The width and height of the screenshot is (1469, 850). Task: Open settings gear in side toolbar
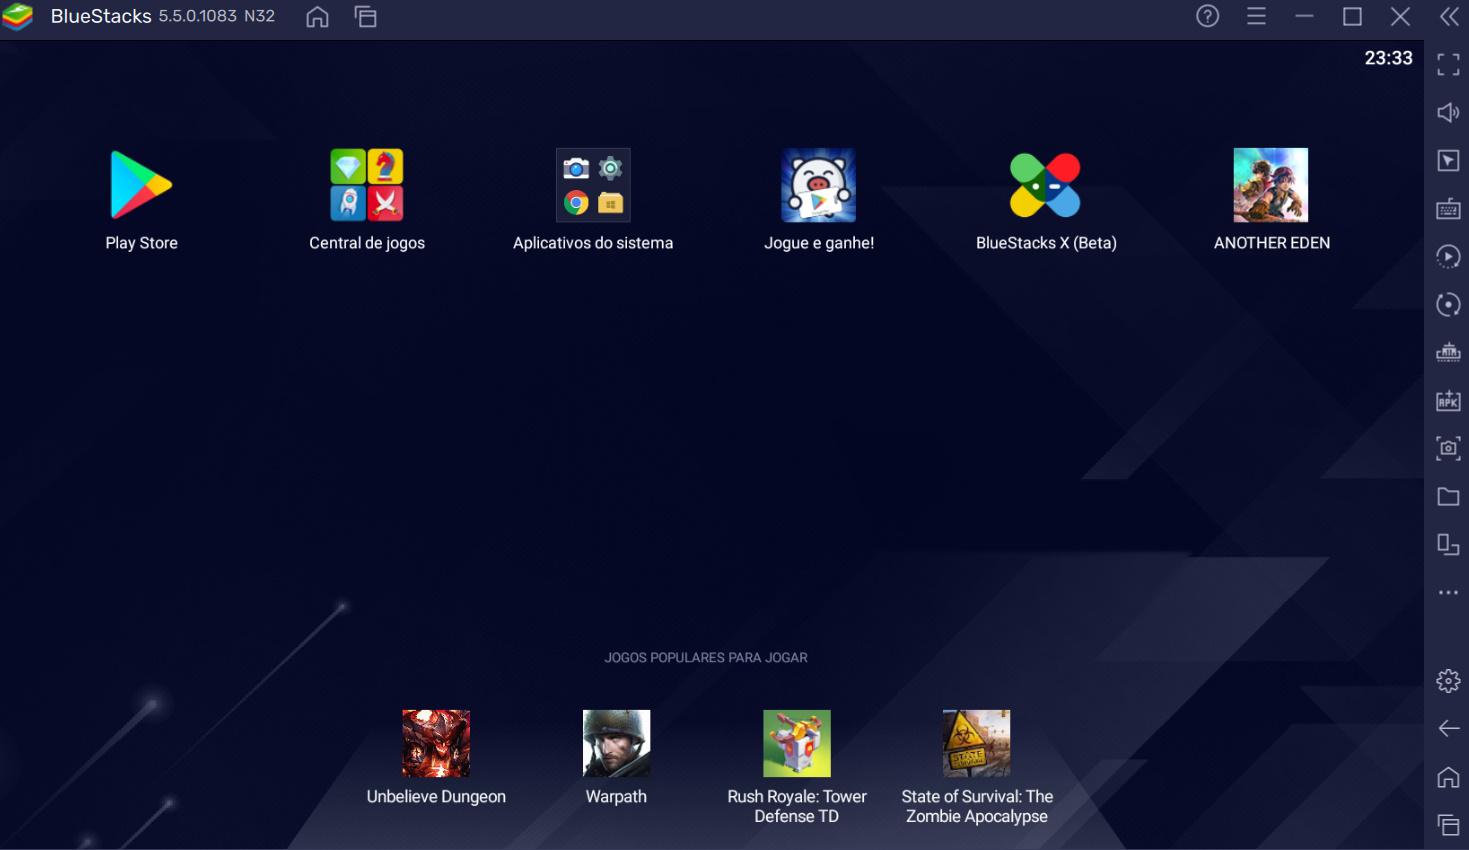pyautogui.click(x=1448, y=681)
